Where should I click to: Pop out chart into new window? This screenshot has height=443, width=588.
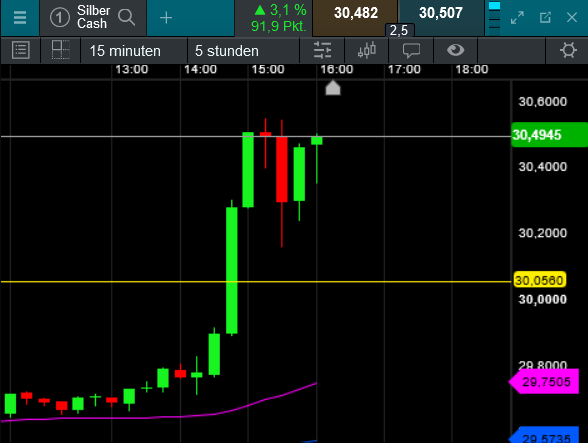click(545, 18)
